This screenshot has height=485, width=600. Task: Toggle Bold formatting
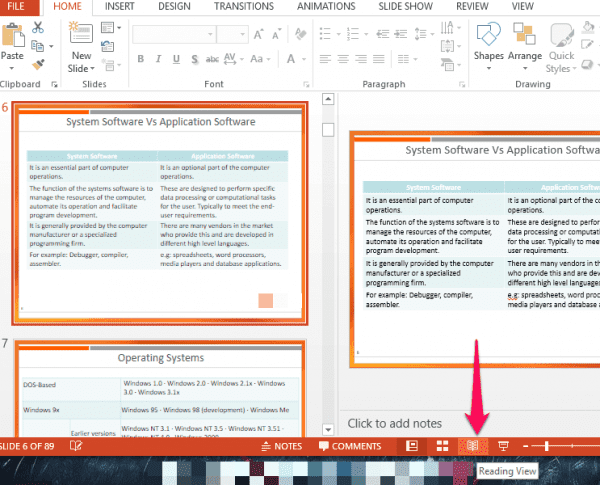point(141,59)
